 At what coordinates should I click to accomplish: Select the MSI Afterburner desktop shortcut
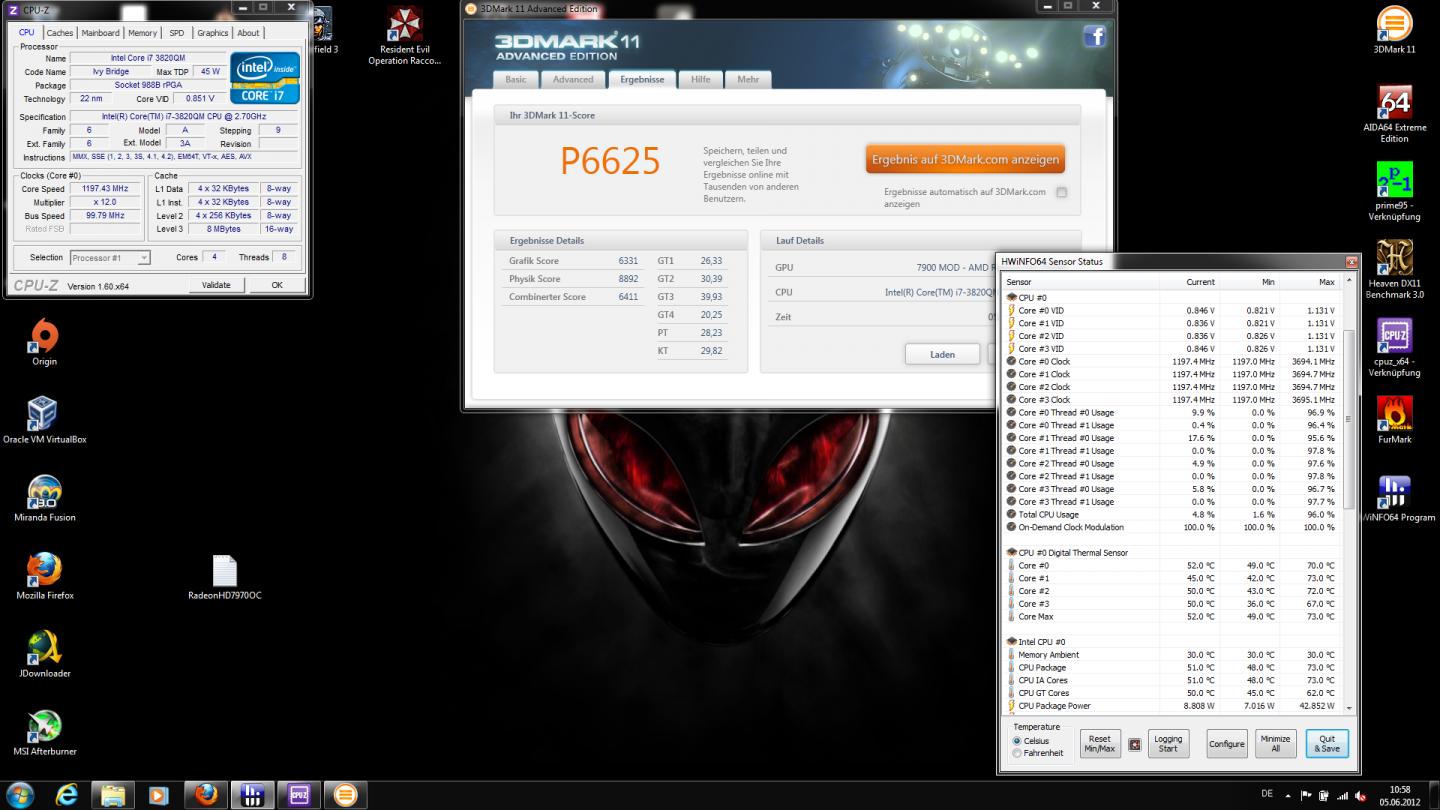click(44, 732)
